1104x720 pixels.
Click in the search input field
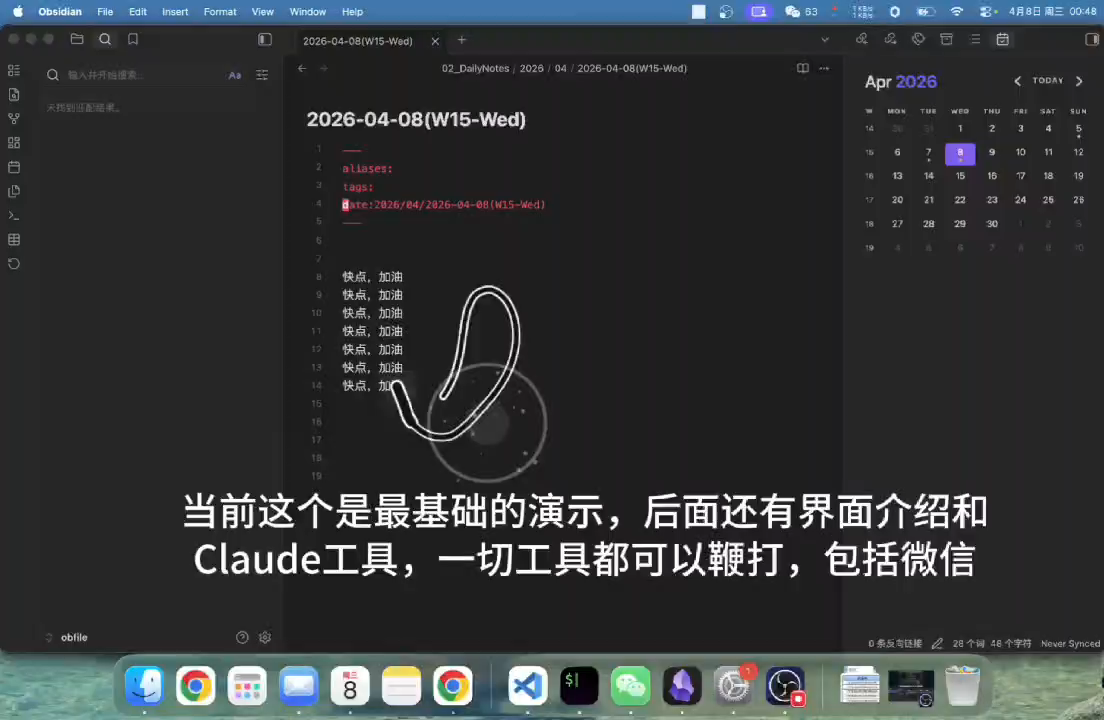(140, 75)
